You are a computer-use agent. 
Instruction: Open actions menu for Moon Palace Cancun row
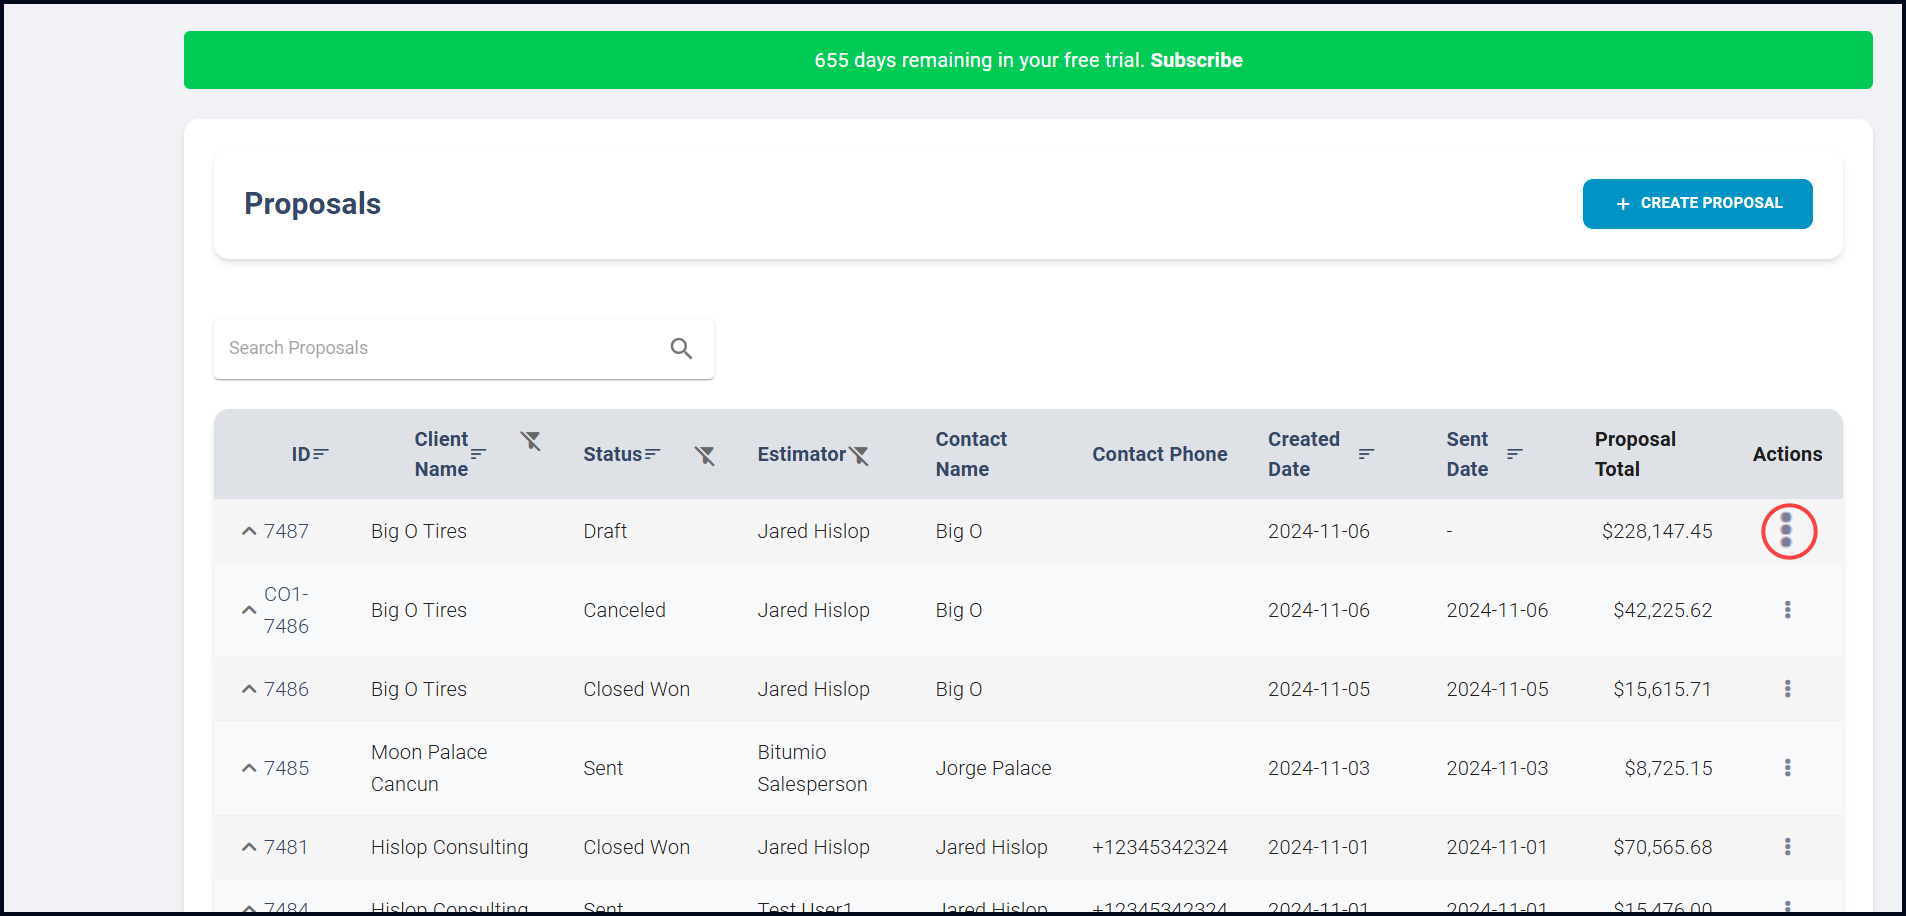click(1787, 768)
